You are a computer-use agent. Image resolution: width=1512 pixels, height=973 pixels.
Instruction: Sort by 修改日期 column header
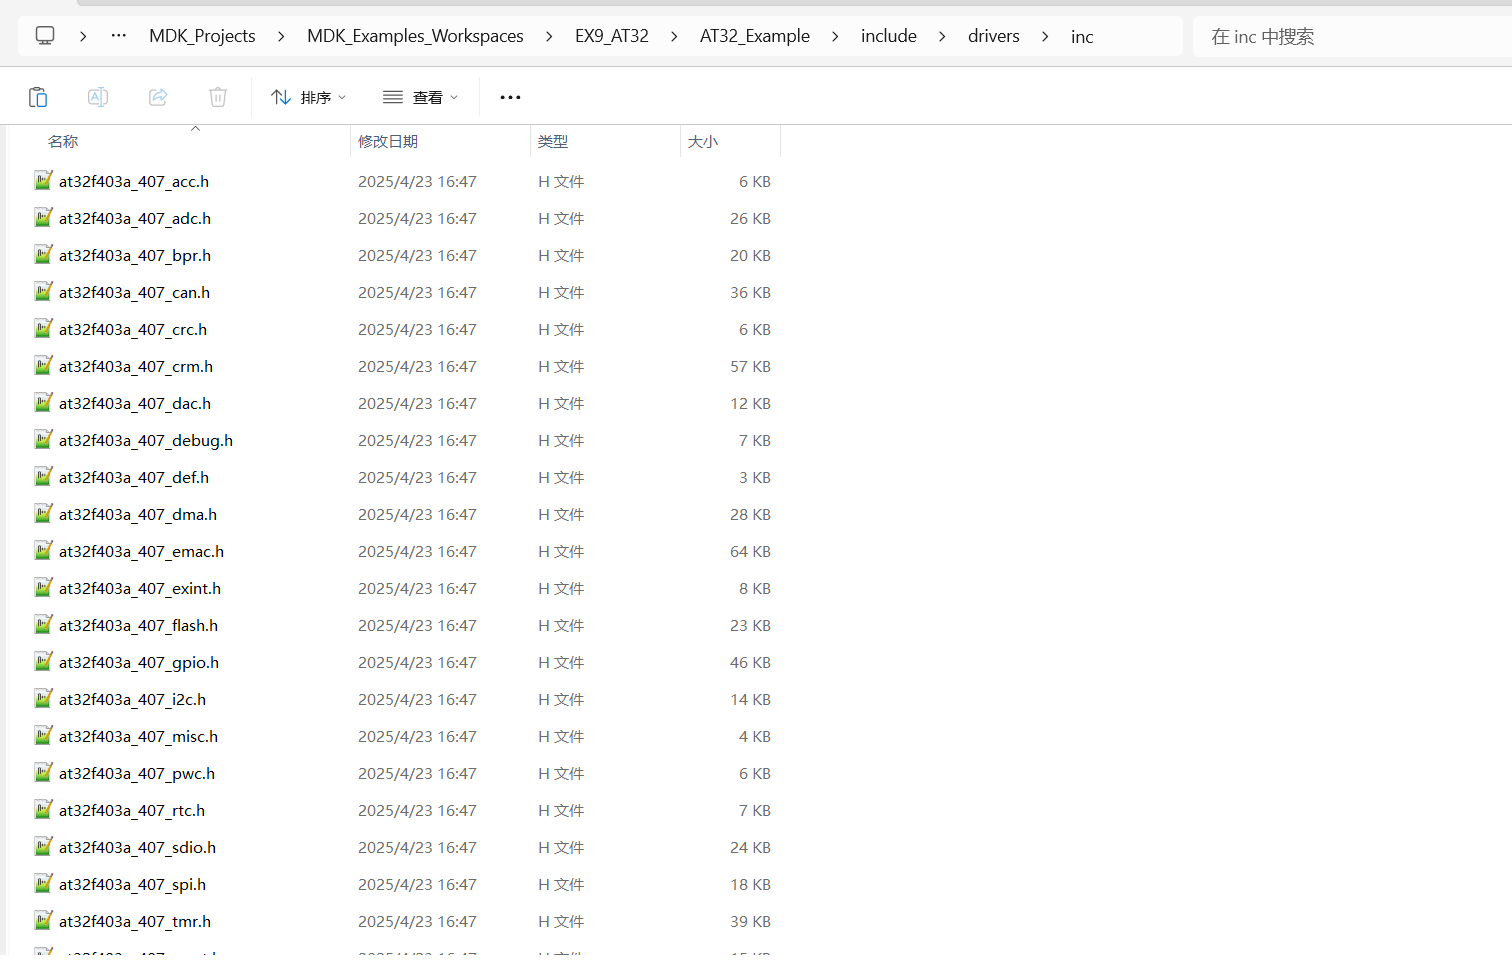coord(388,142)
